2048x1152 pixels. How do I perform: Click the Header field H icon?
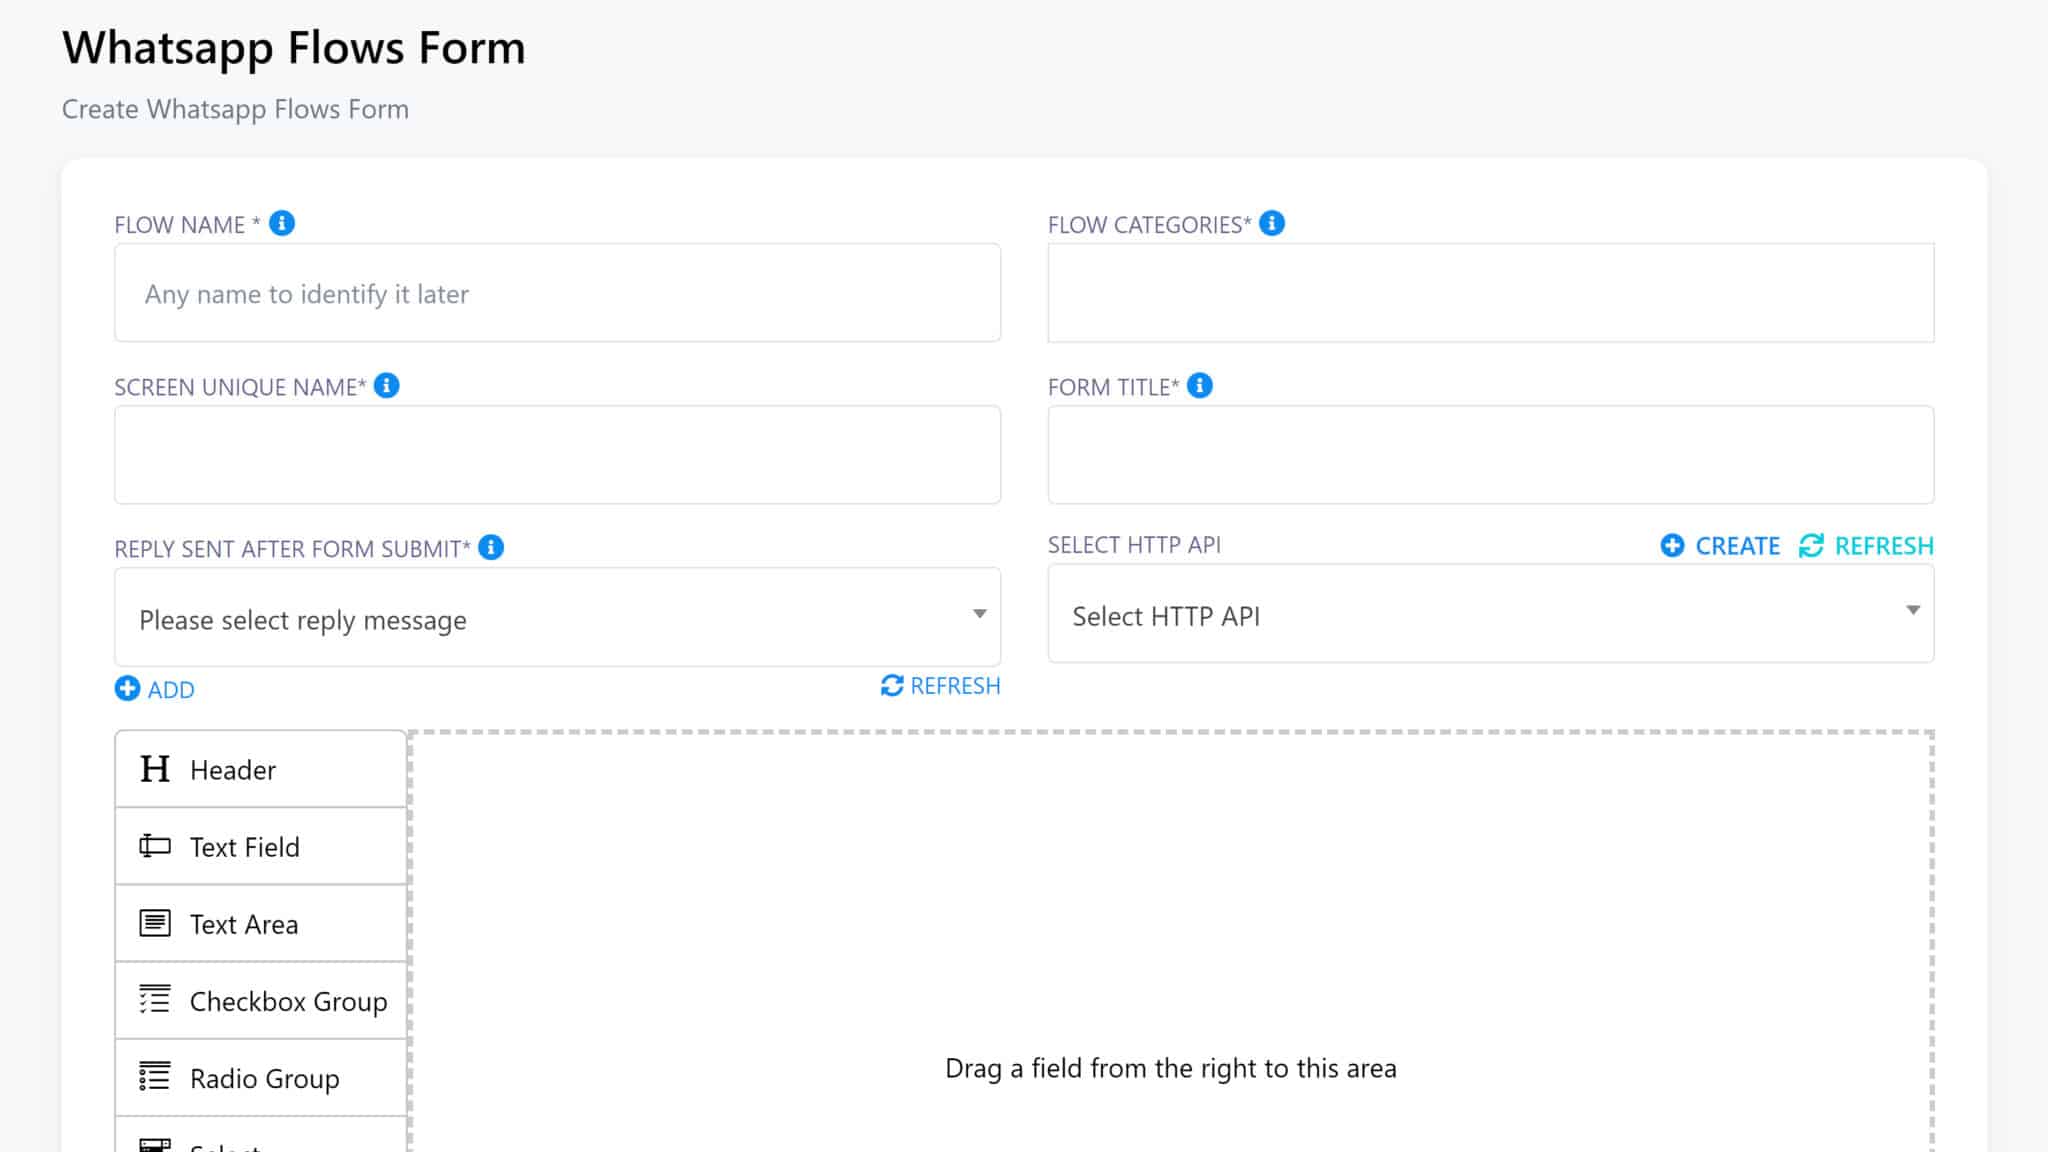155,769
